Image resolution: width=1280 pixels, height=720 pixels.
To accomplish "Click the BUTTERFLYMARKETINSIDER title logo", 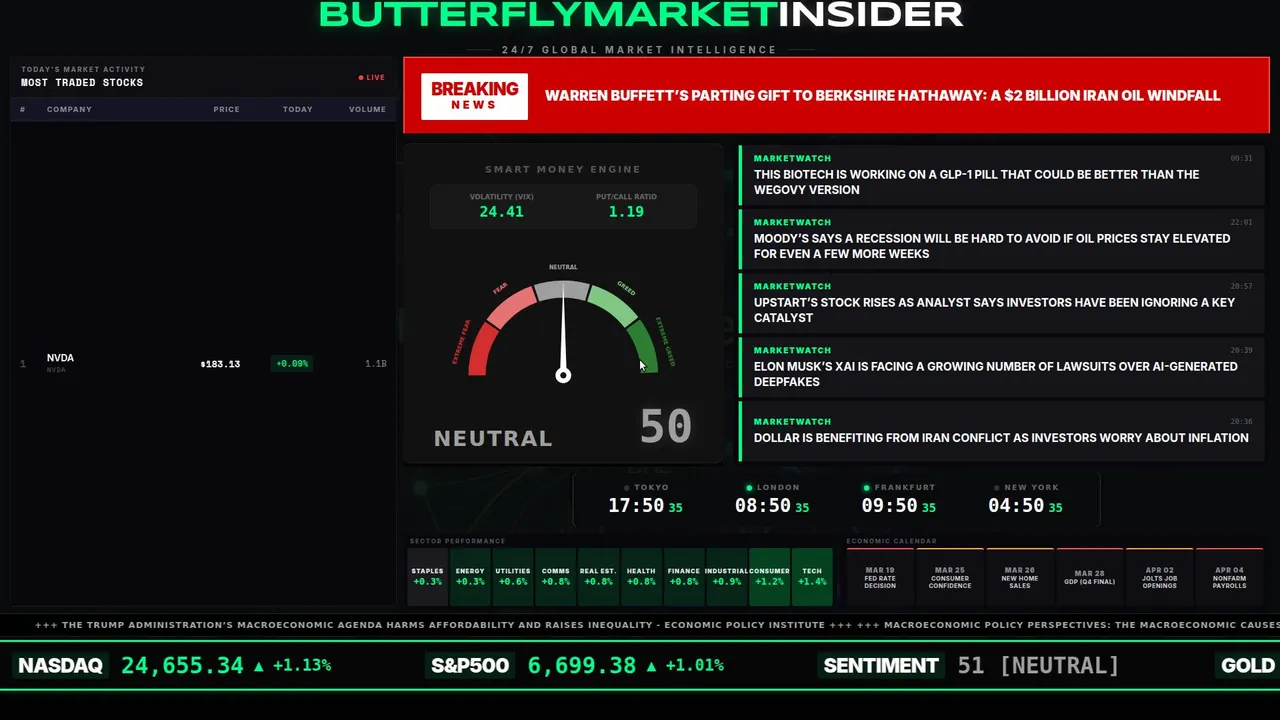I will pos(641,14).
